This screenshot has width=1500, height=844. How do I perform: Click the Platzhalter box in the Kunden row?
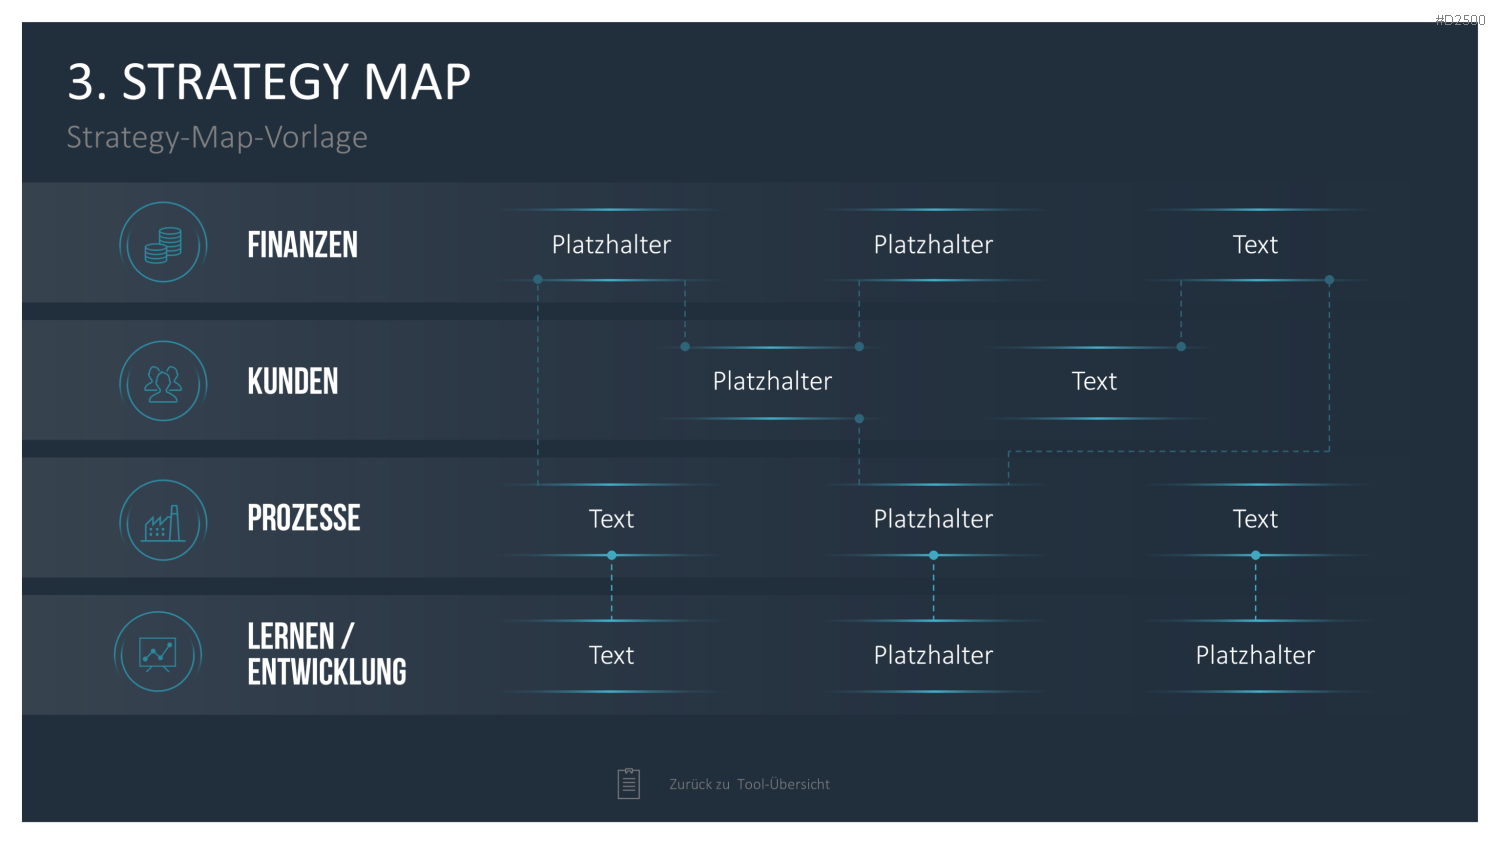click(x=772, y=382)
